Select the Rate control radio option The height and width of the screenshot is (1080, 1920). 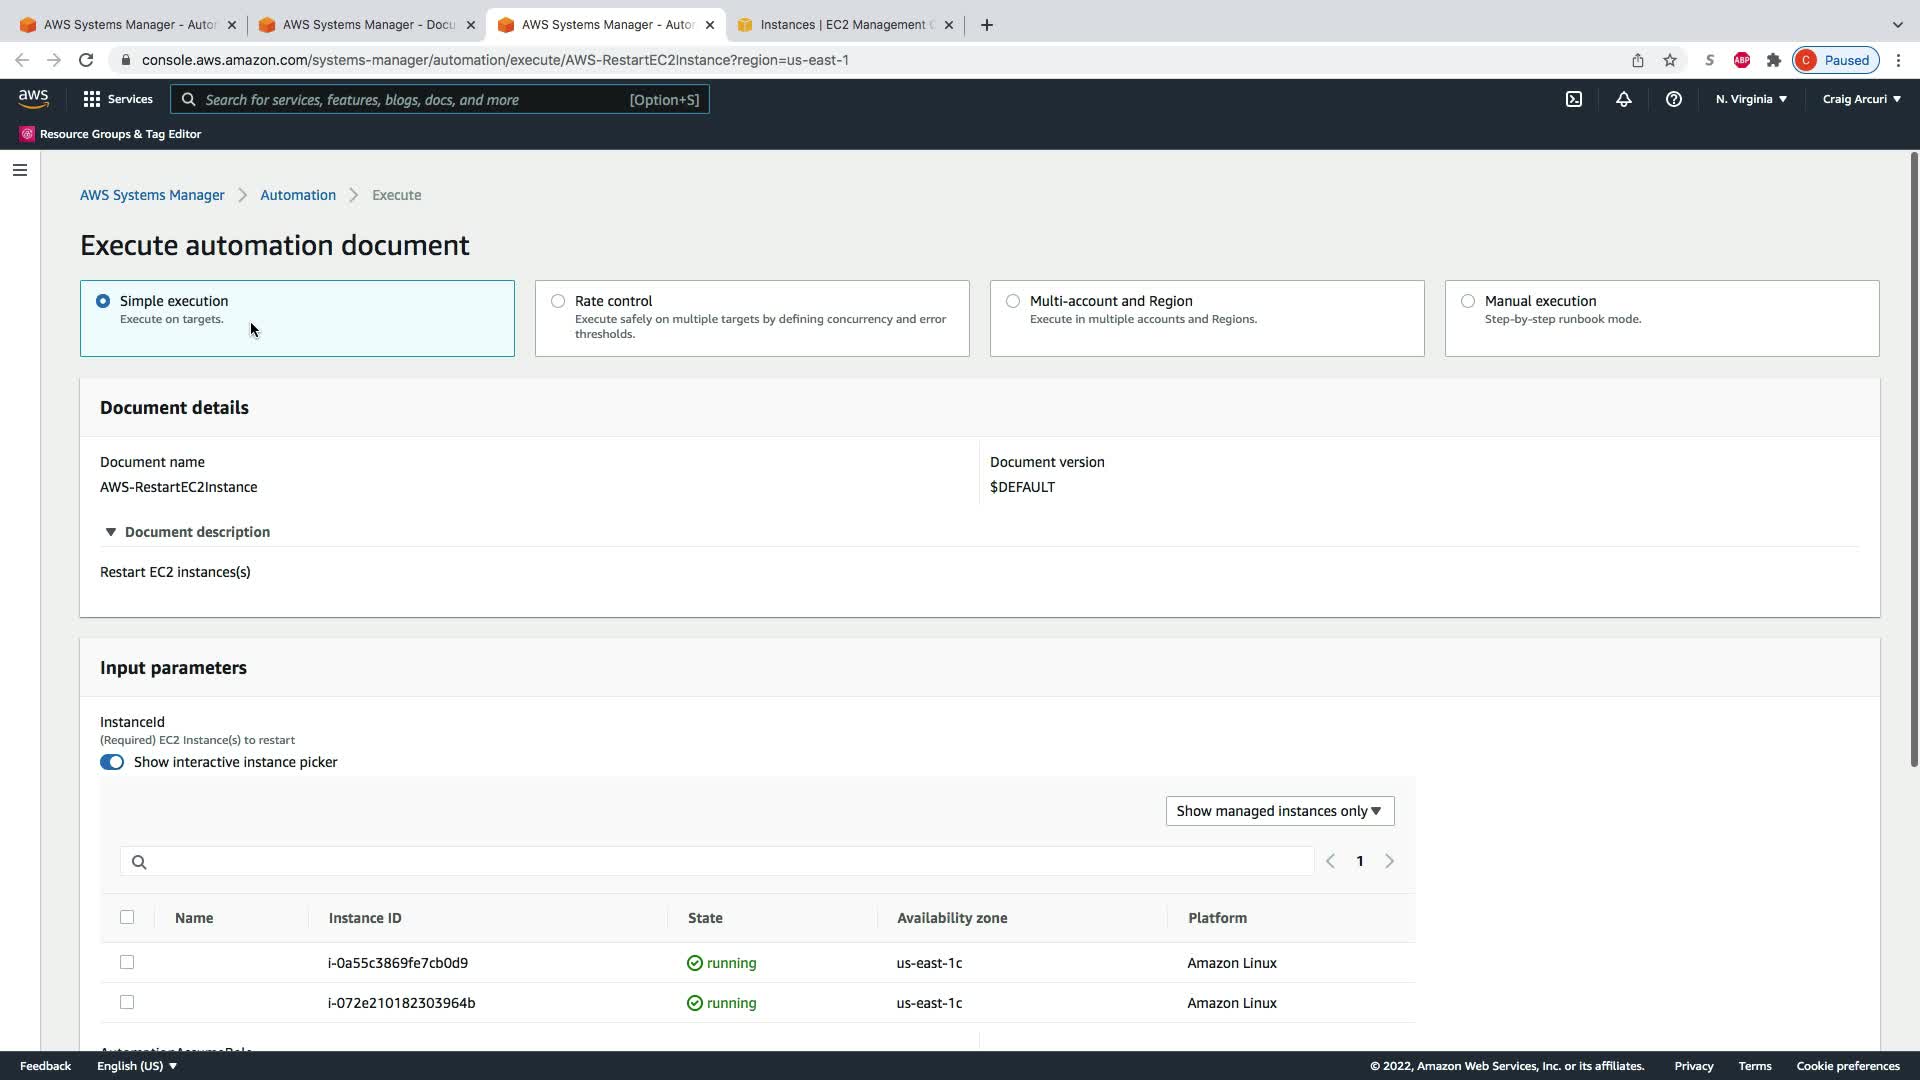[x=558, y=301]
